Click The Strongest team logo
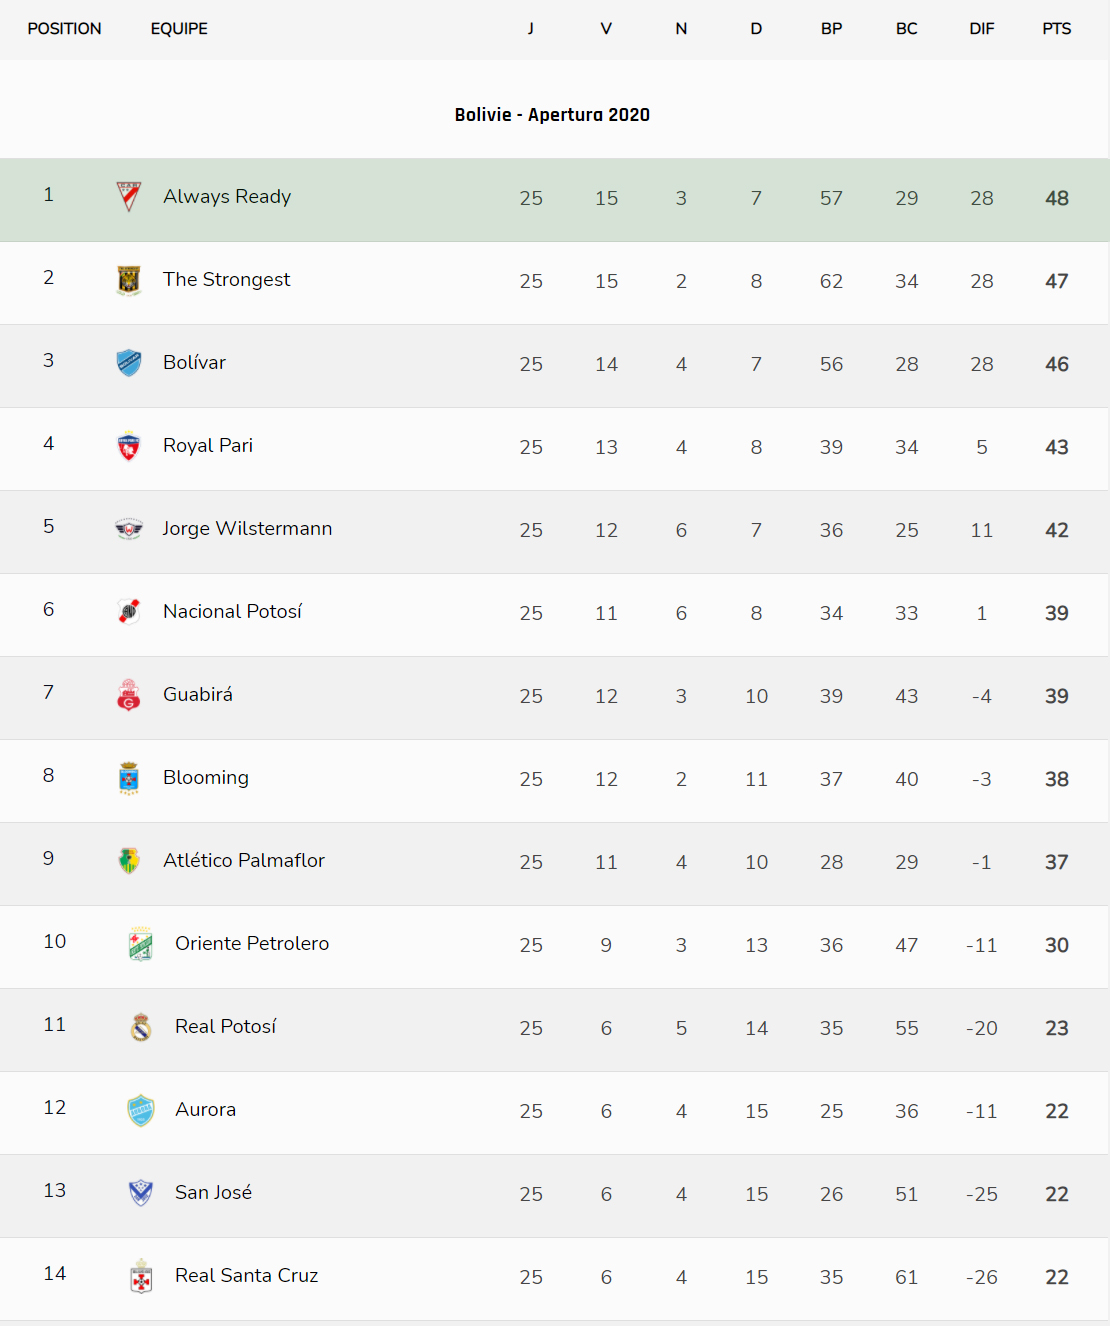Image resolution: width=1110 pixels, height=1326 pixels. [x=129, y=280]
